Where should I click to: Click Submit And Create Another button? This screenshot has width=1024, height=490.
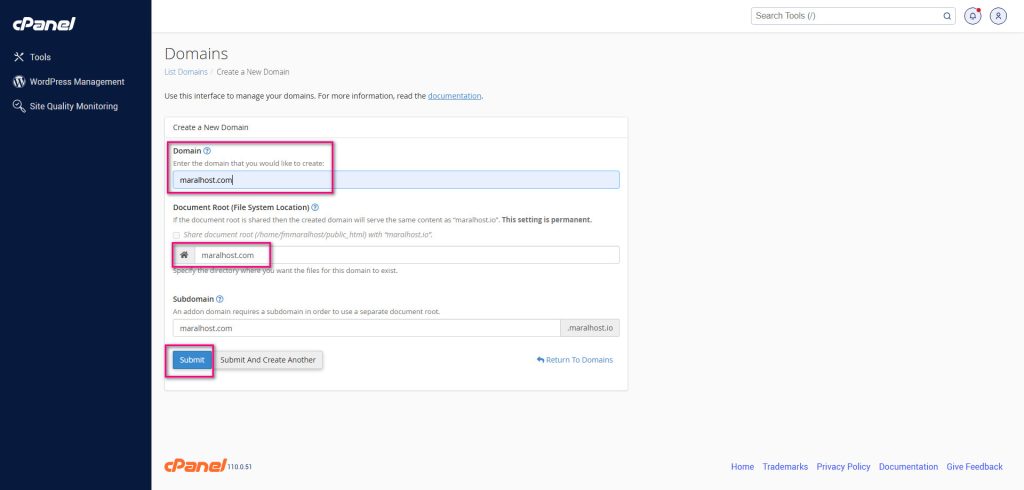268,360
